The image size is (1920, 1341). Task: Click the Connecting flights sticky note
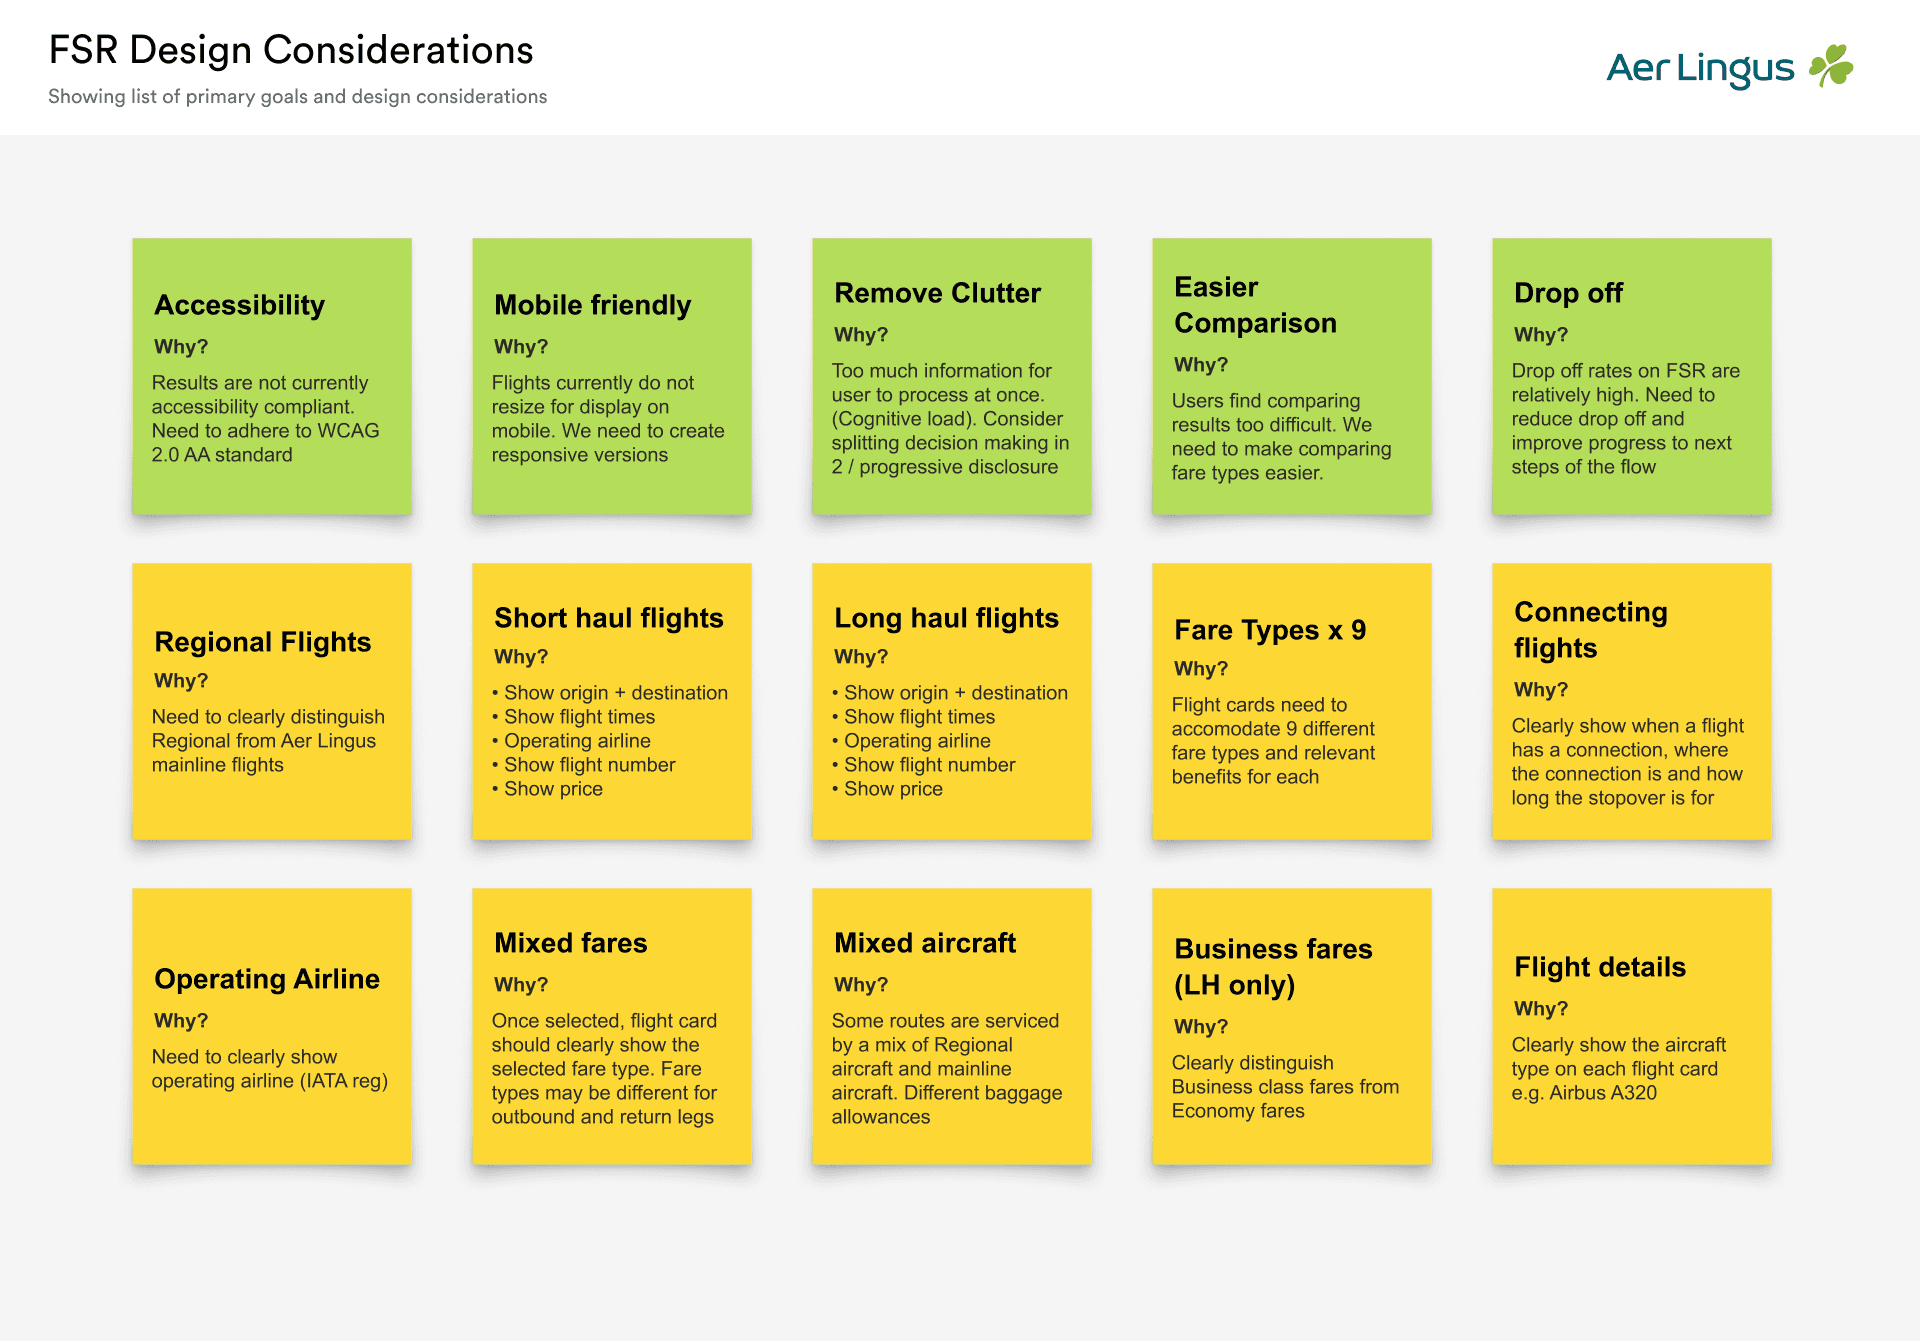pos(1631,701)
